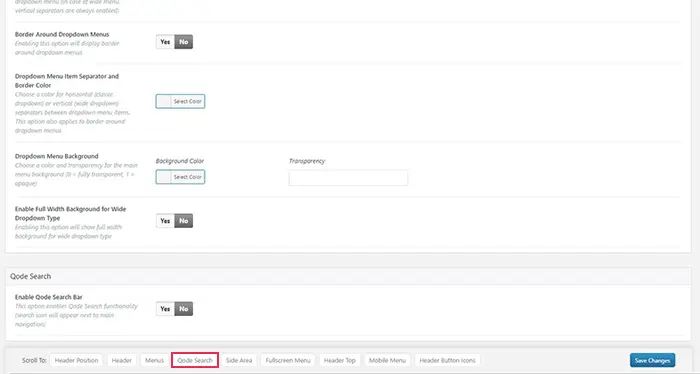This screenshot has width=700, height=374.
Task: Select No for Full Width Background
Action: click(x=183, y=221)
